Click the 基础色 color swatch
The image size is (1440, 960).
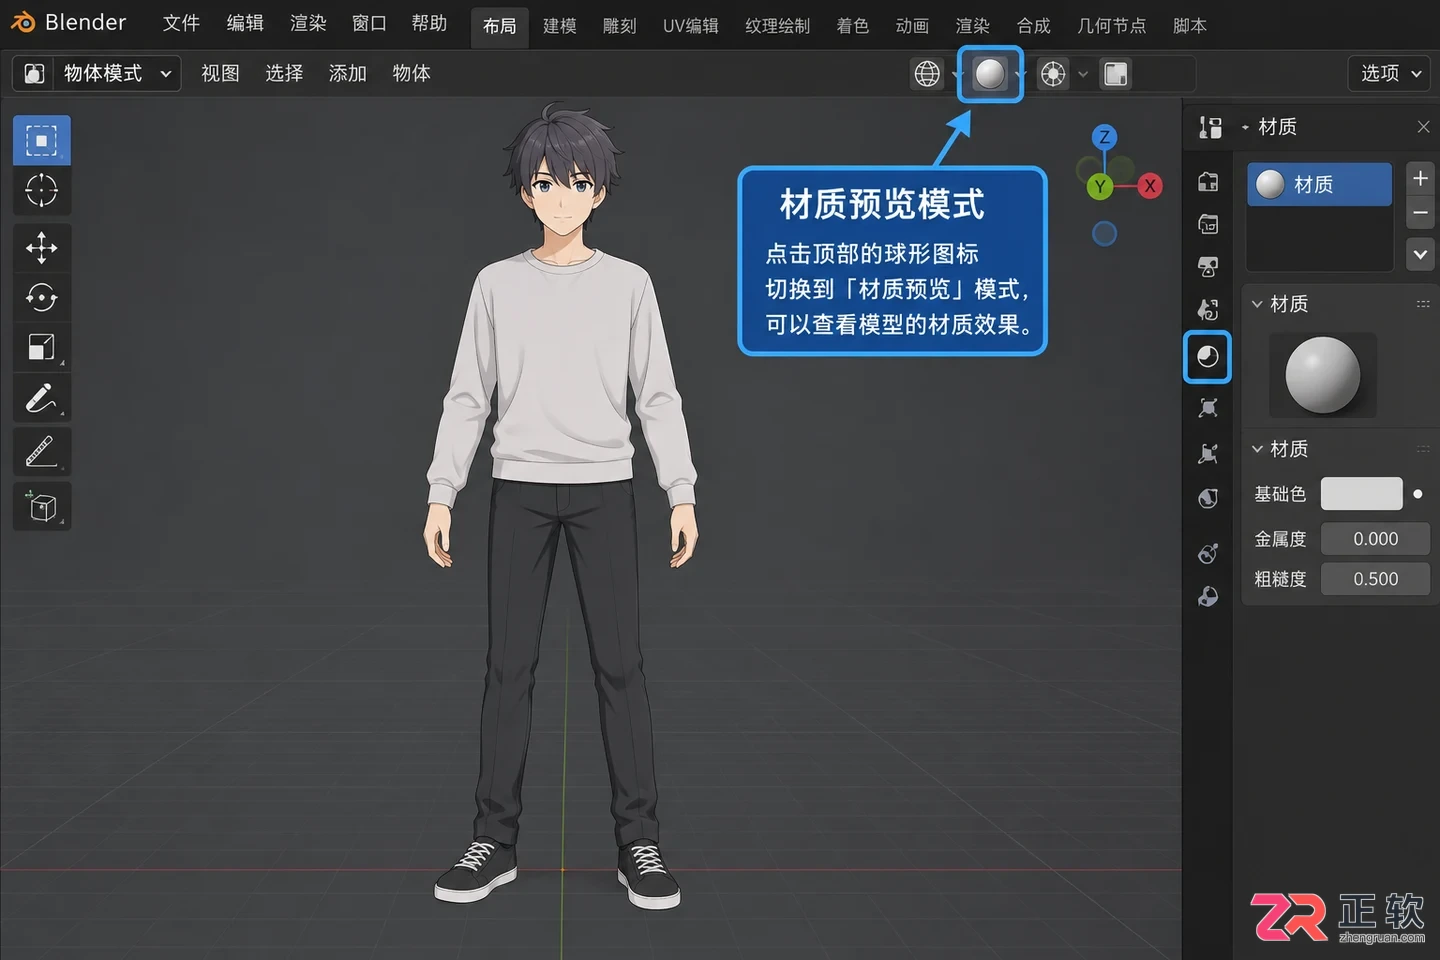[x=1361, y=494]
